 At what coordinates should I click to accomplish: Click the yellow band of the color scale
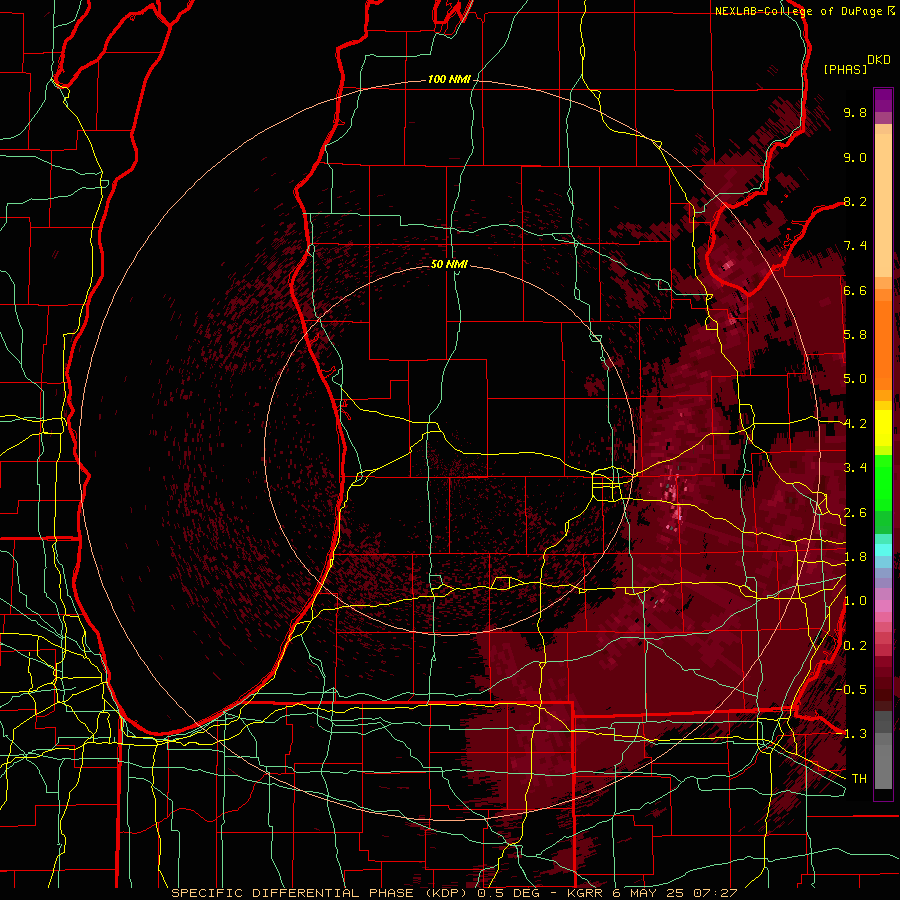(x=883, y=428)
